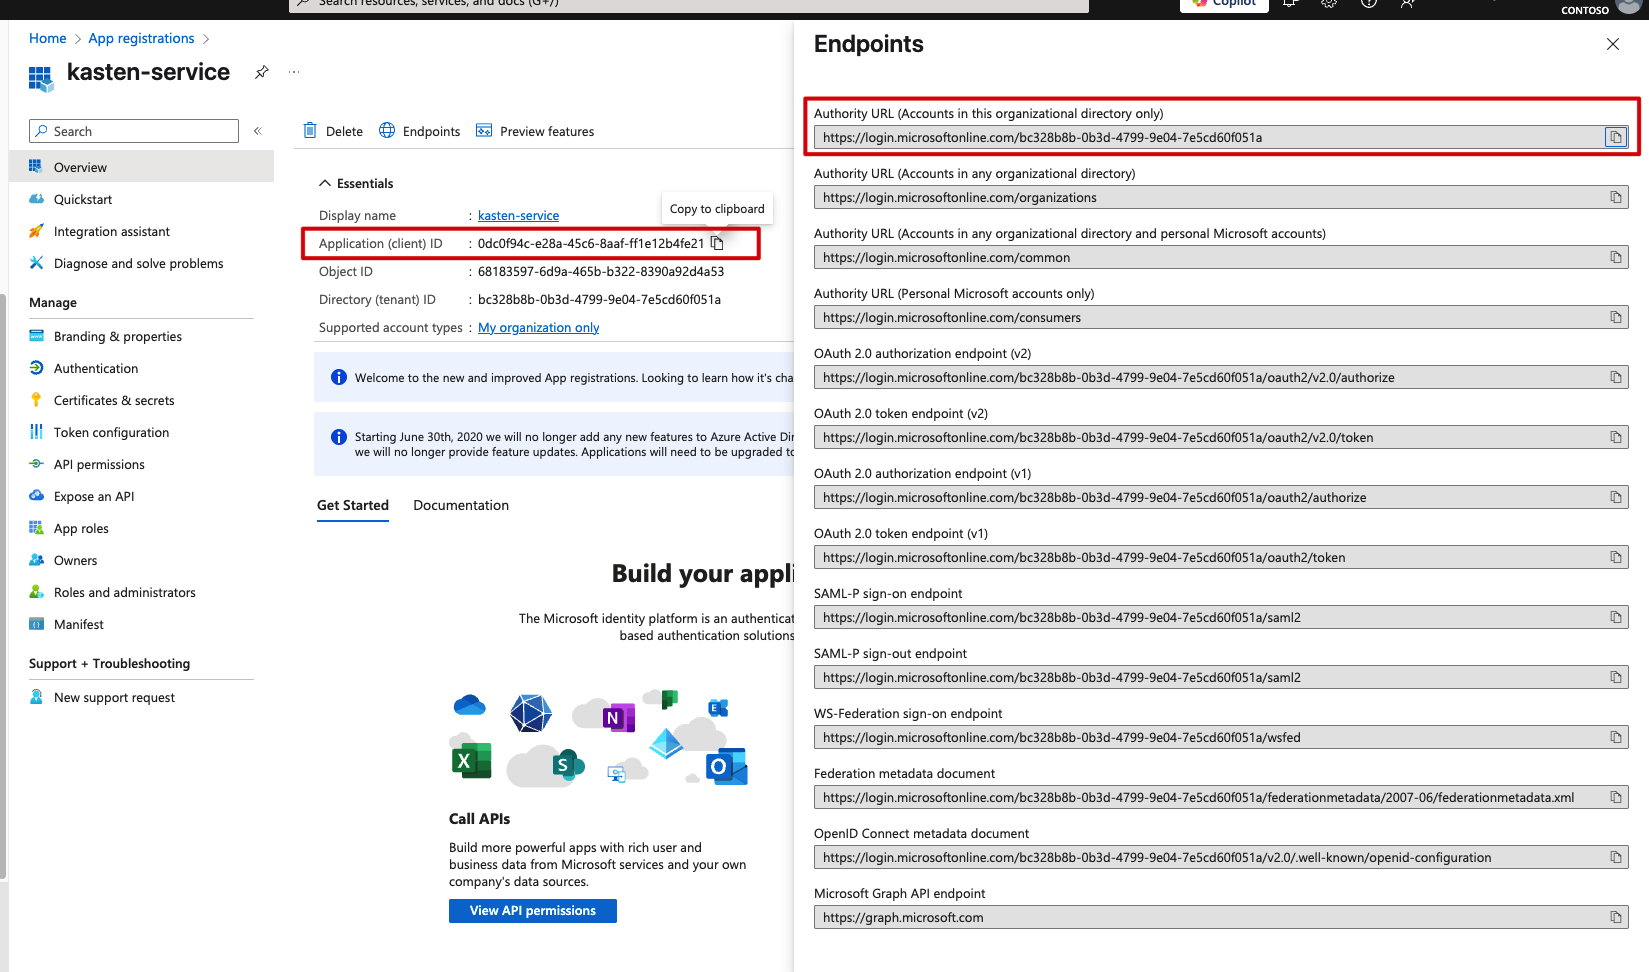This screenshot has height=972, width=1649.
Task: Copy the Authority URL ending in /consumers
Action: pyautogui.click(x=1616, y=317)
